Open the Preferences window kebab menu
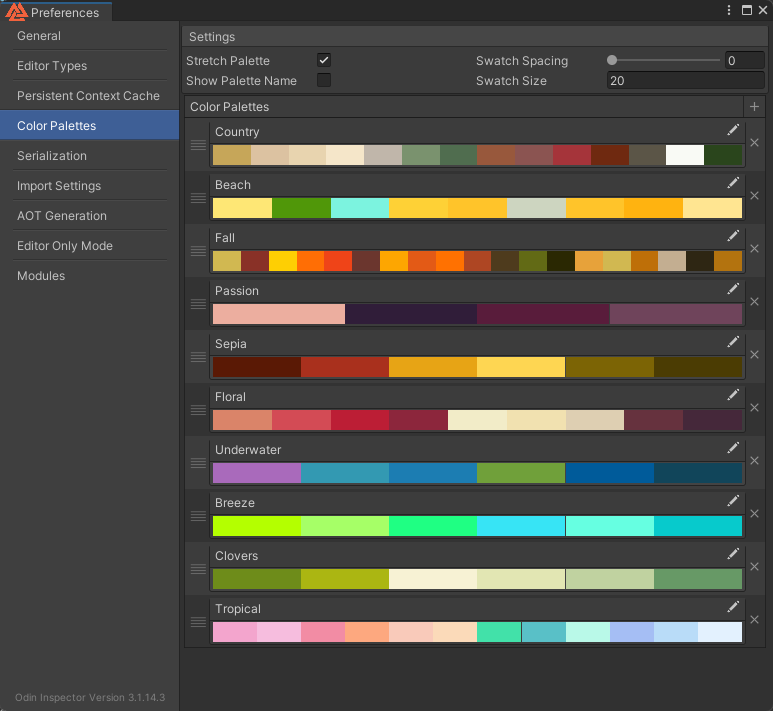The height and width of the screenshot is (711, 773). (729, 10)
